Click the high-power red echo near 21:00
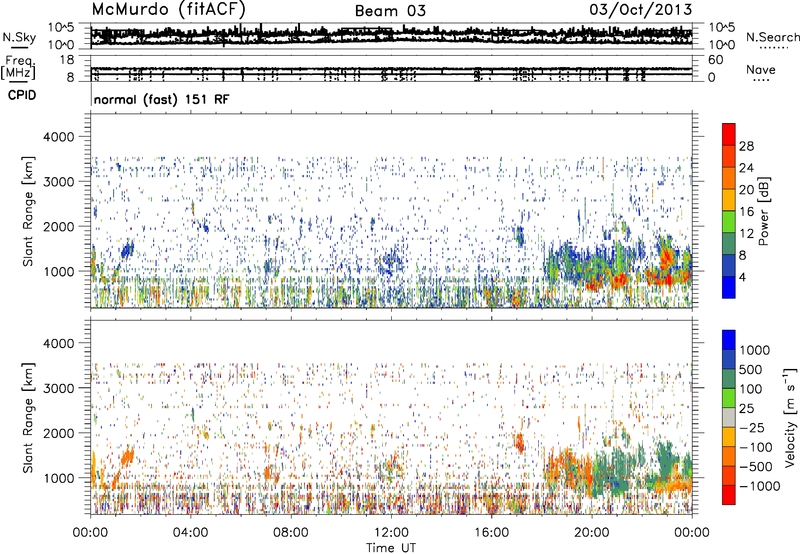Screen dimensions: 800x554 coord(618,280)
